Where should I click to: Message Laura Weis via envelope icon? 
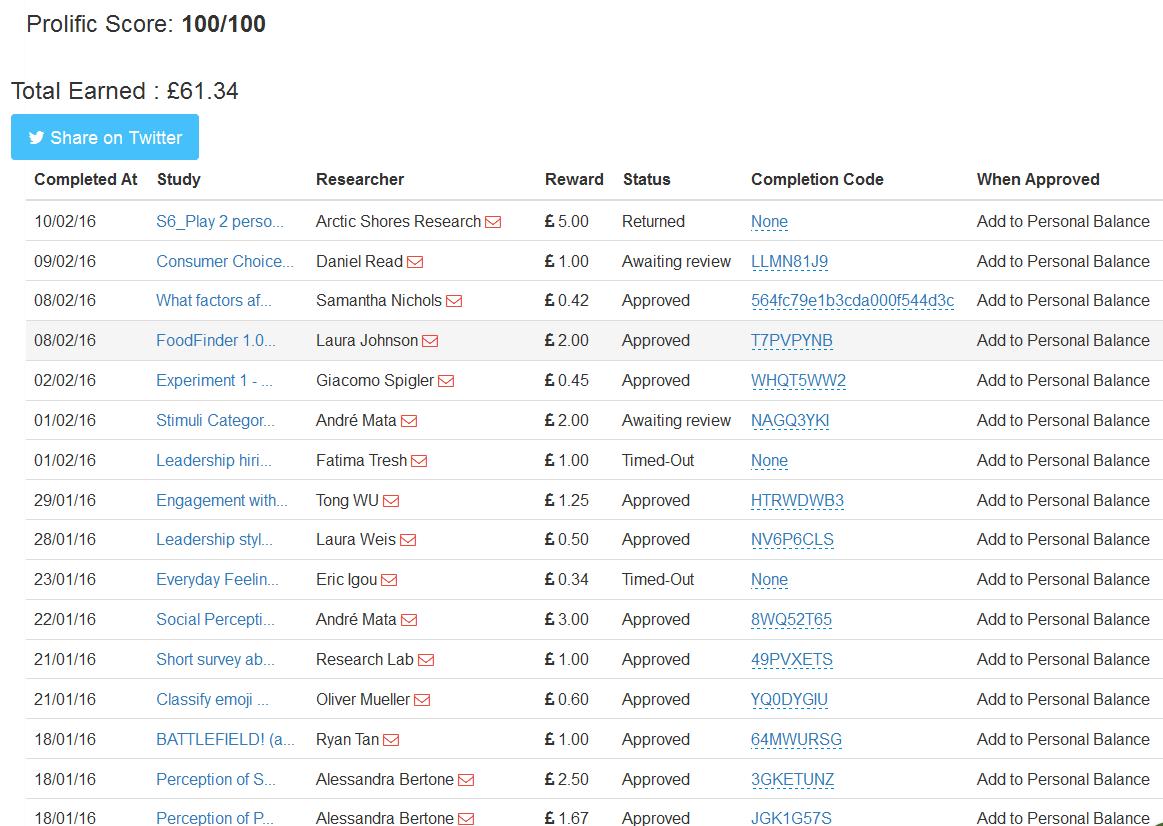408,540
